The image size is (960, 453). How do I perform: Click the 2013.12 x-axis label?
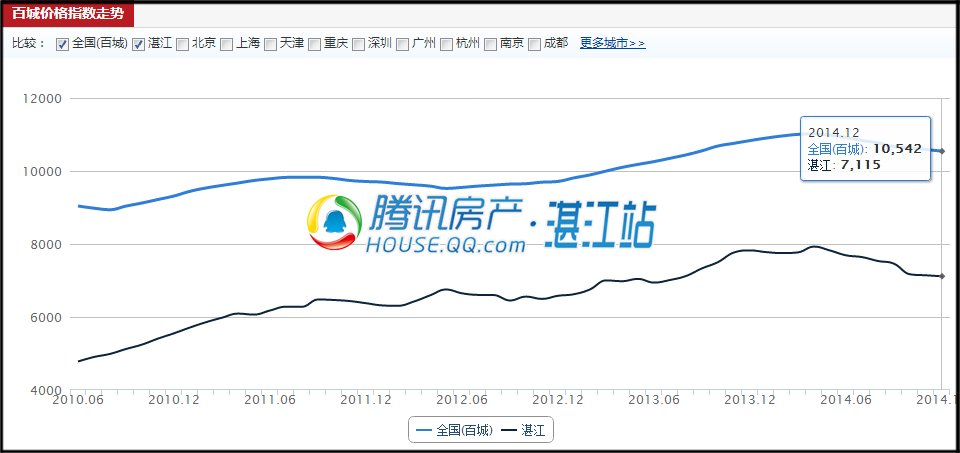point(750,400)
